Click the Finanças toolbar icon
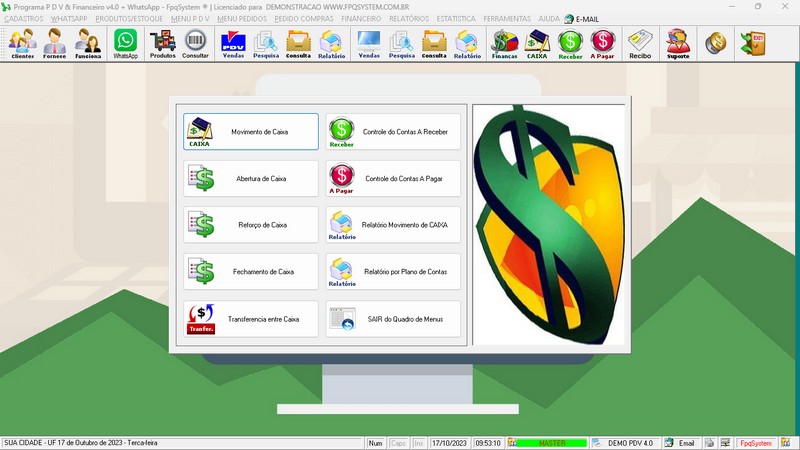 tap(505, 43)
